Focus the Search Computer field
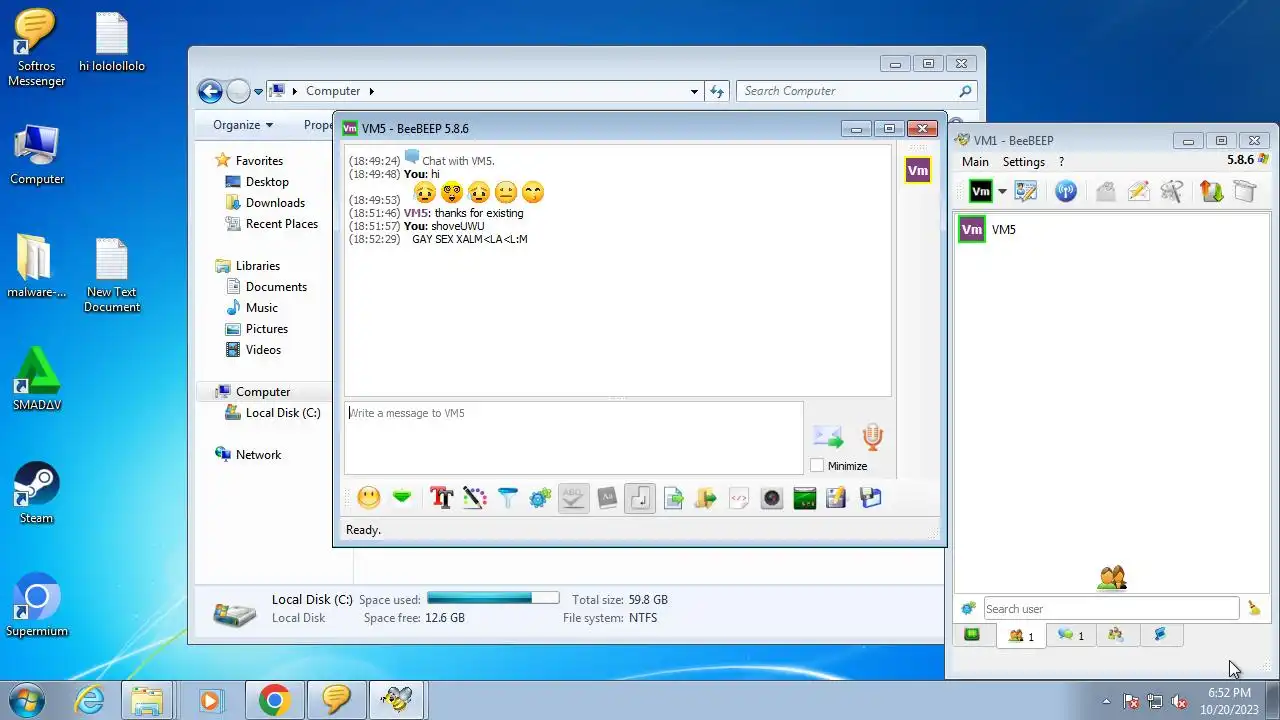This screenshot has height=720, width=1280. [856, 91]
